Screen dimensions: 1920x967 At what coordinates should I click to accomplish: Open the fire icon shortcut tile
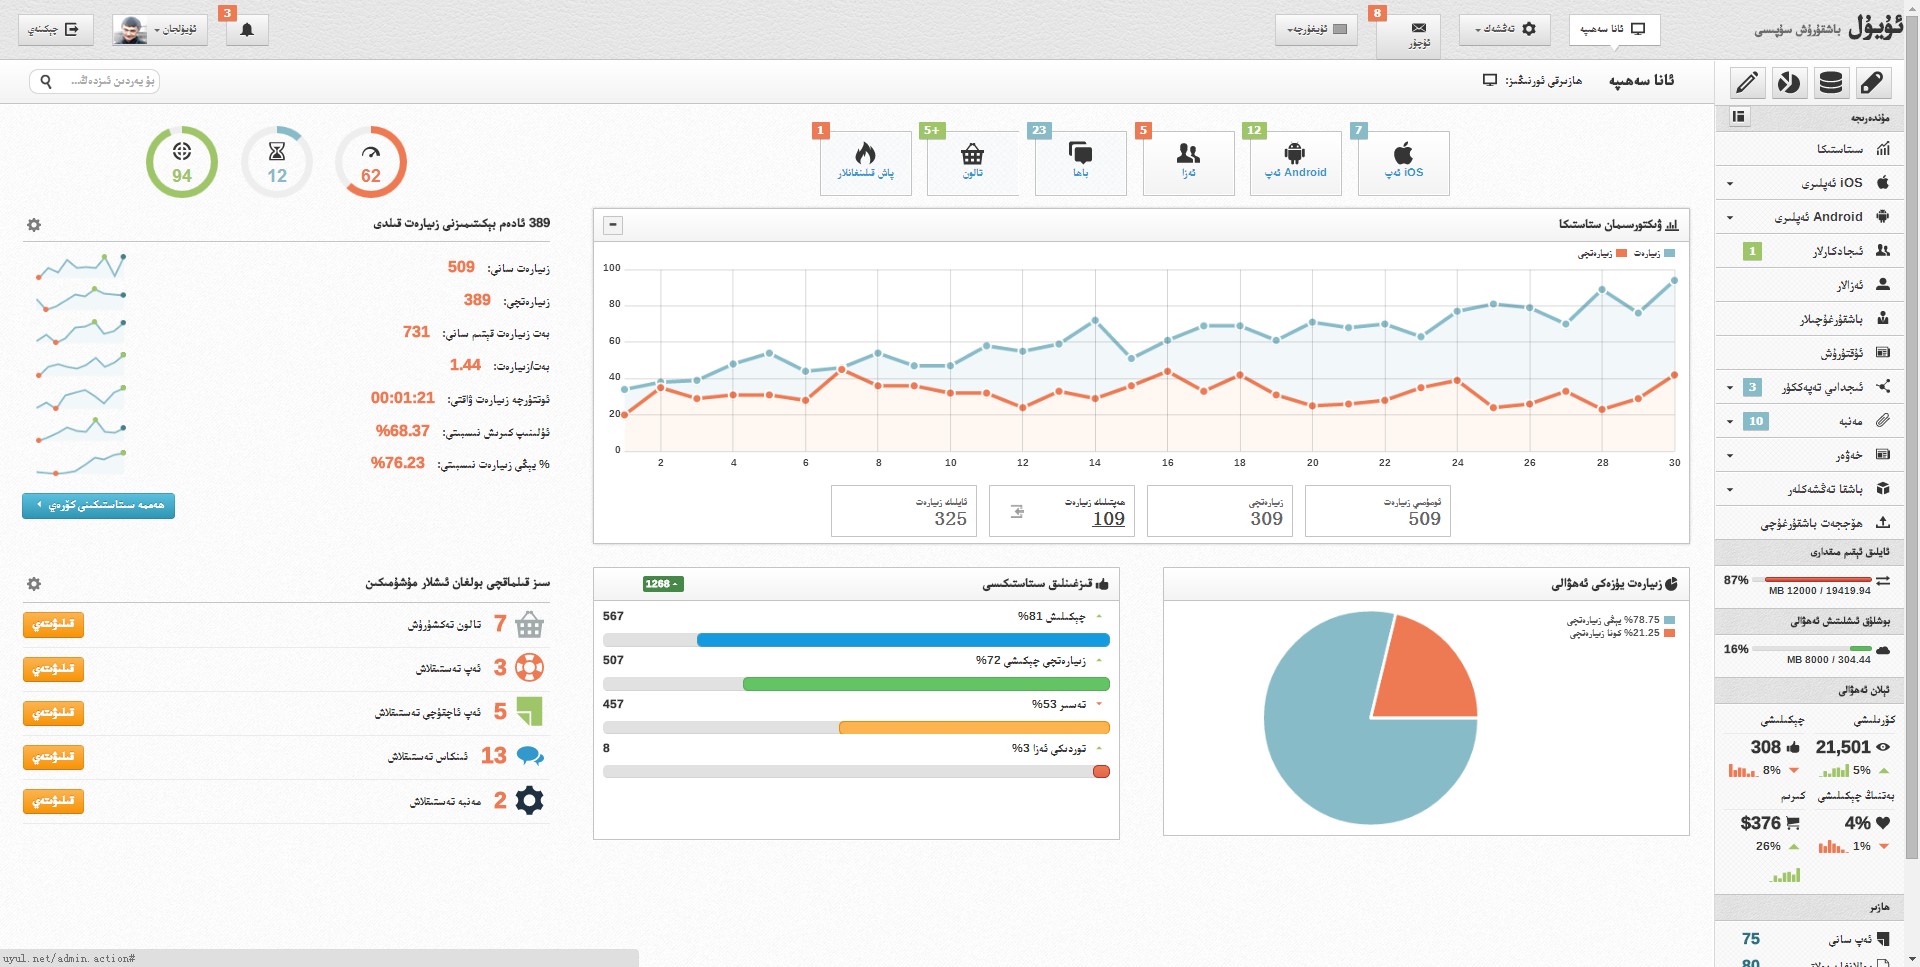click(865, 163)
